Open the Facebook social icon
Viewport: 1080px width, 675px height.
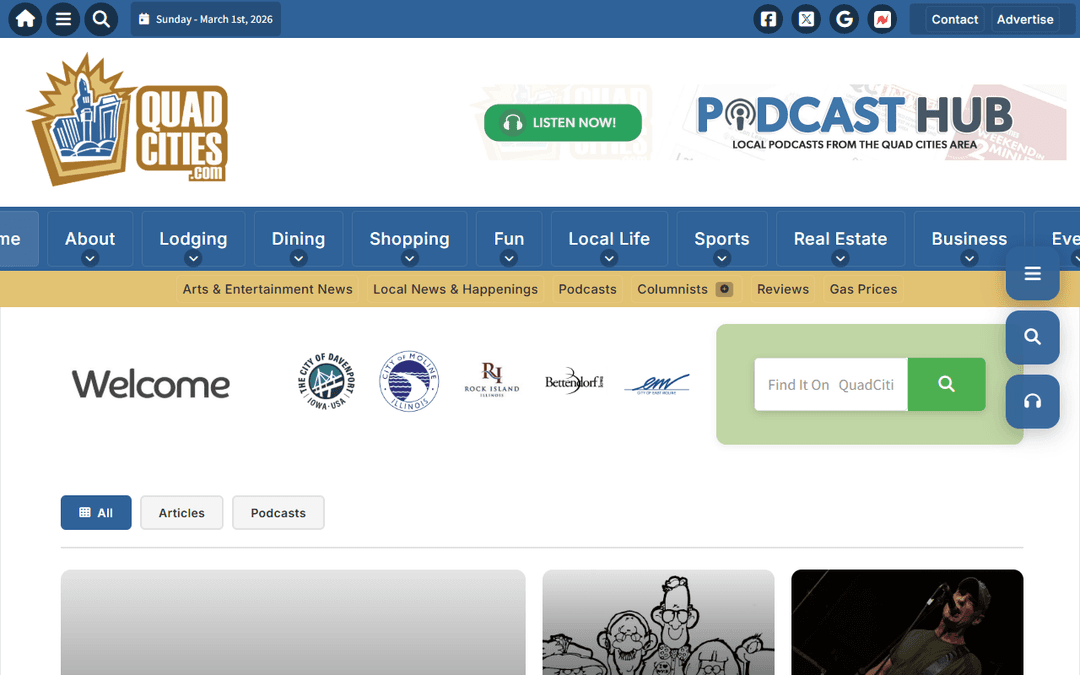click(768, 19)
